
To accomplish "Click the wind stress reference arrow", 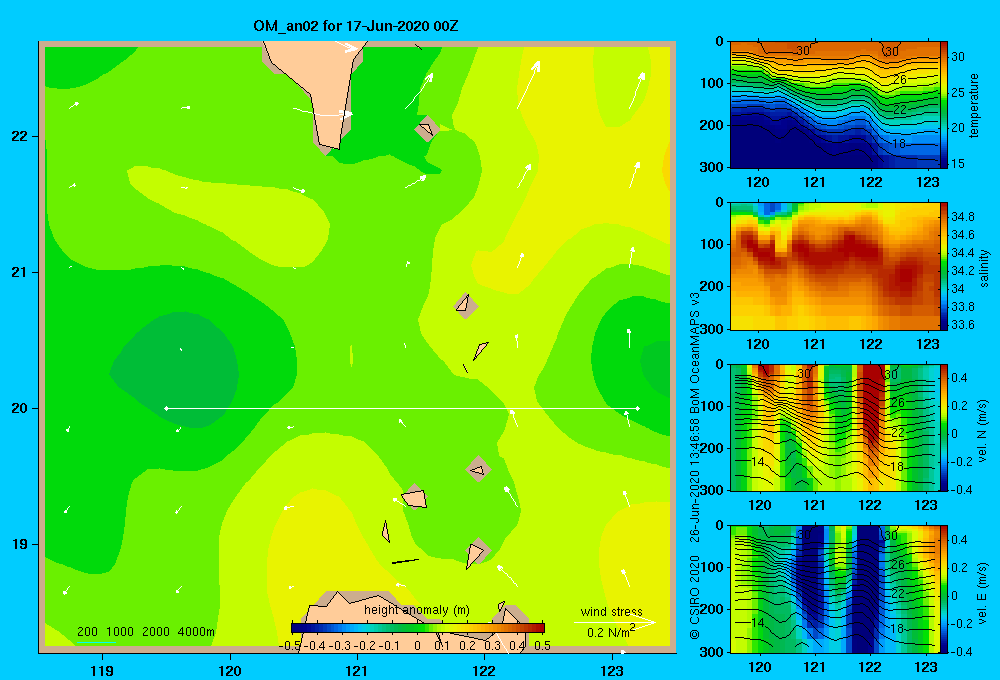I will (615, 622).
